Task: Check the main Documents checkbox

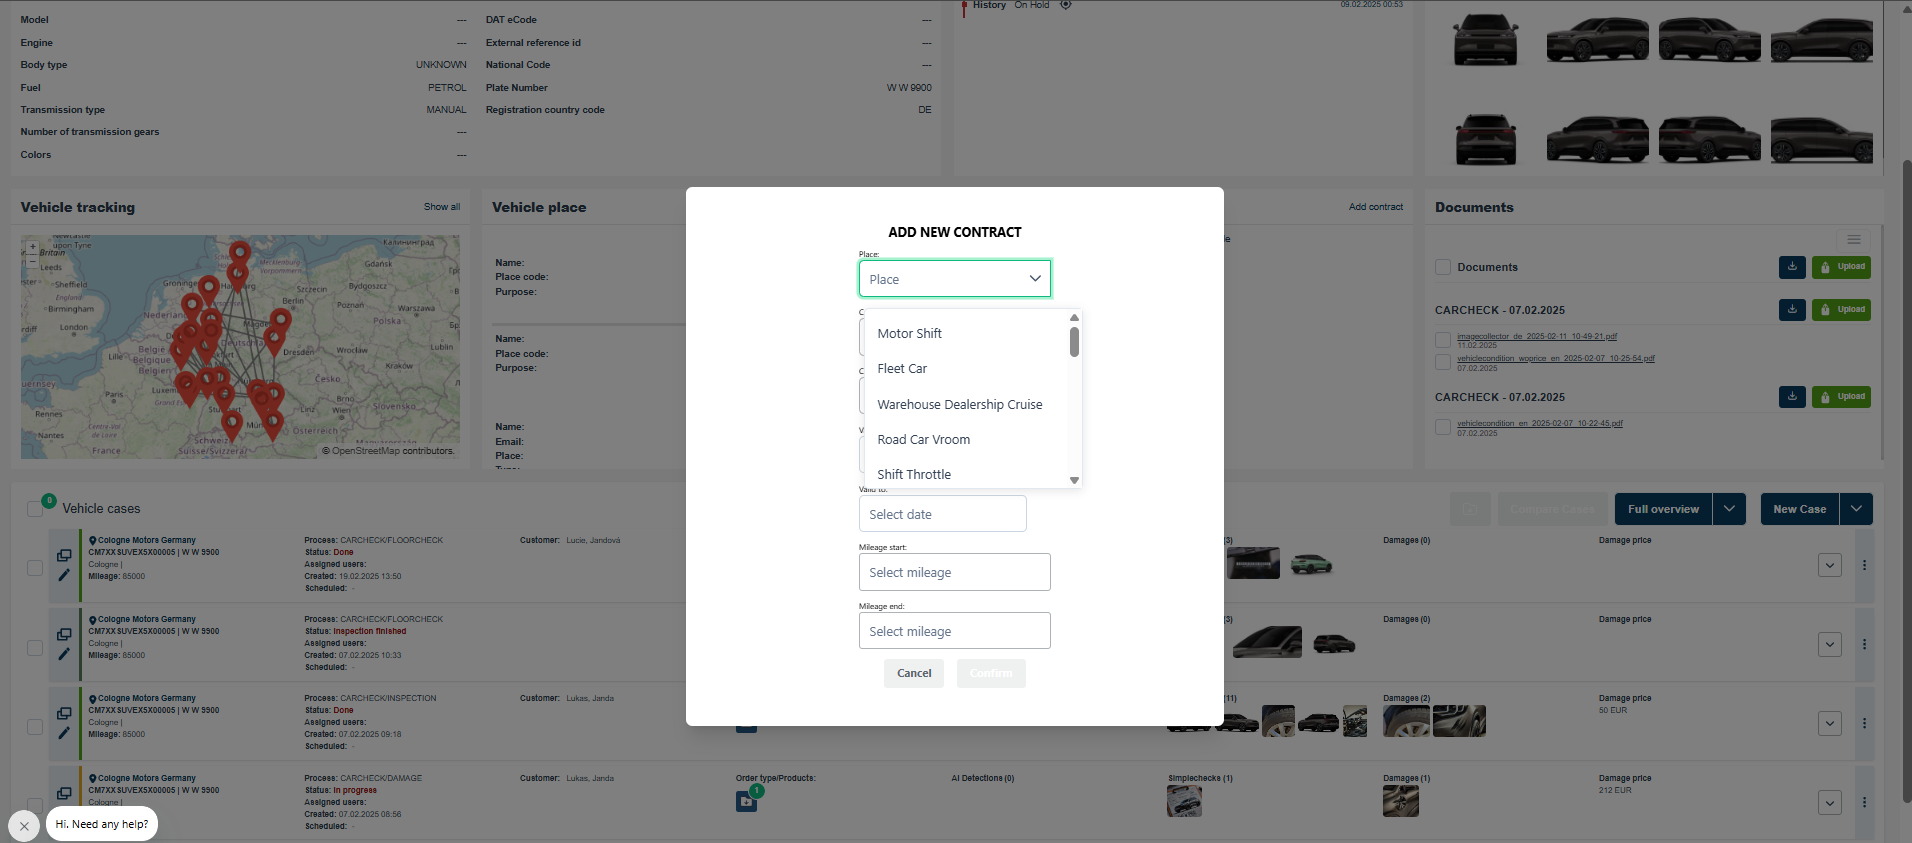Action: point(1443,267)
